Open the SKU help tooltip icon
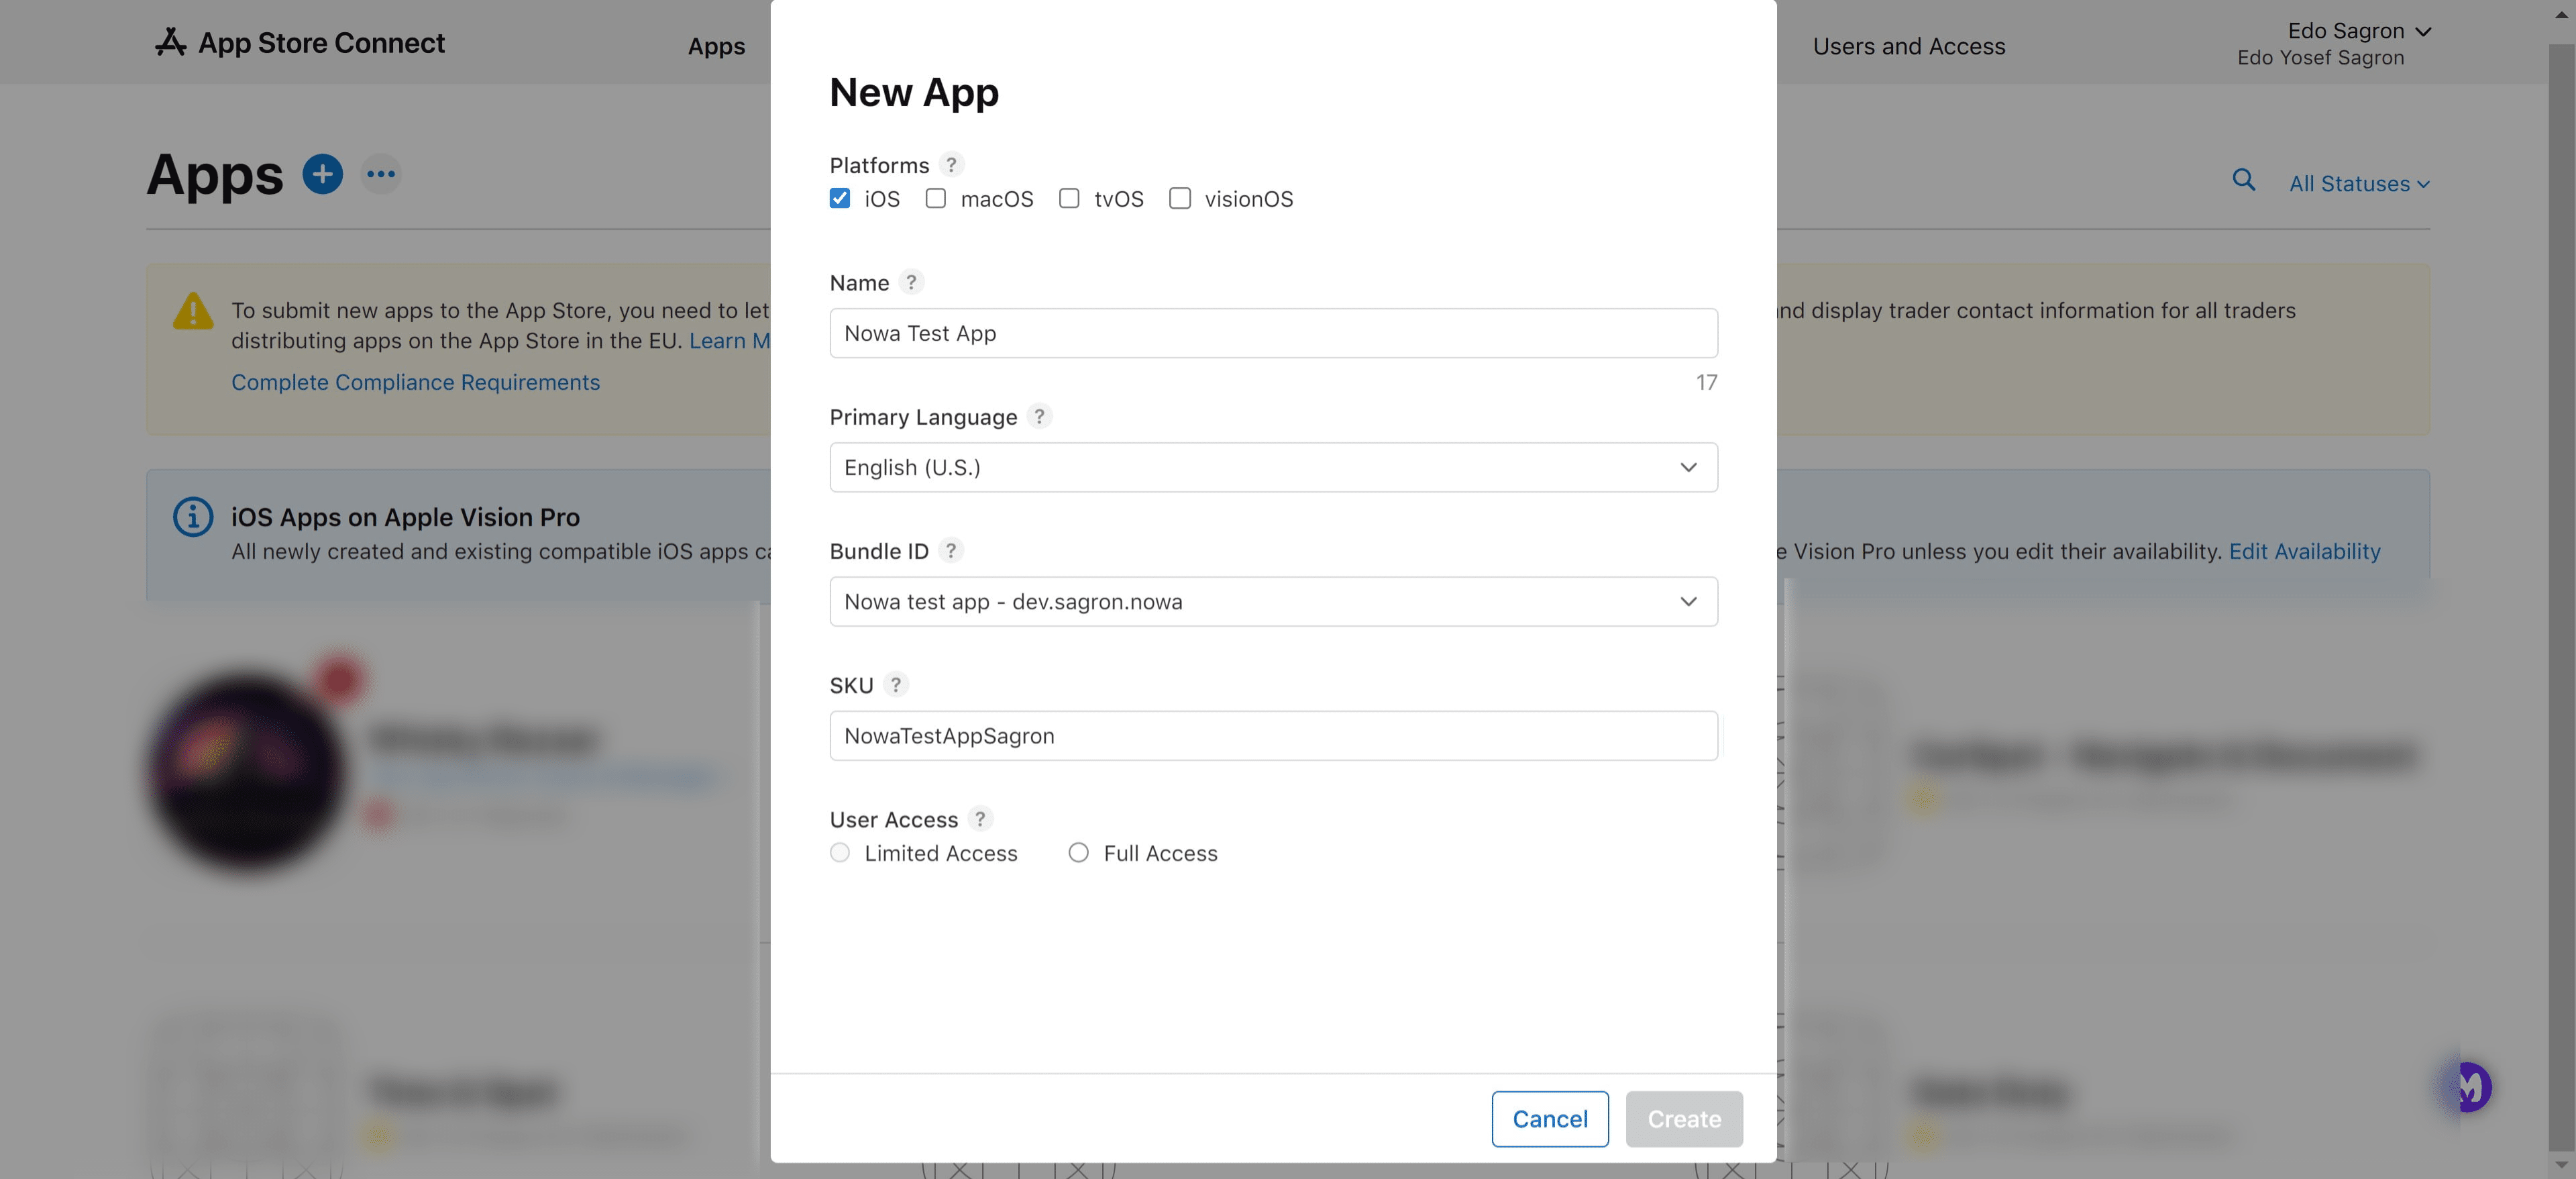2576x1179 pixels. (896, 685)
